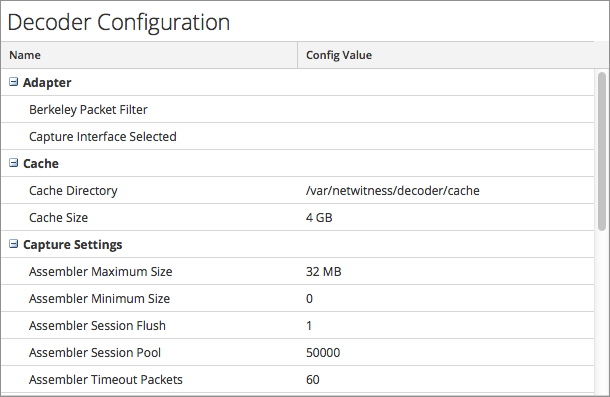The height and width of the screenshot is (397, 610).
Task: Select the Assembler Session Pool row name
Action: [x=95, y=353]
